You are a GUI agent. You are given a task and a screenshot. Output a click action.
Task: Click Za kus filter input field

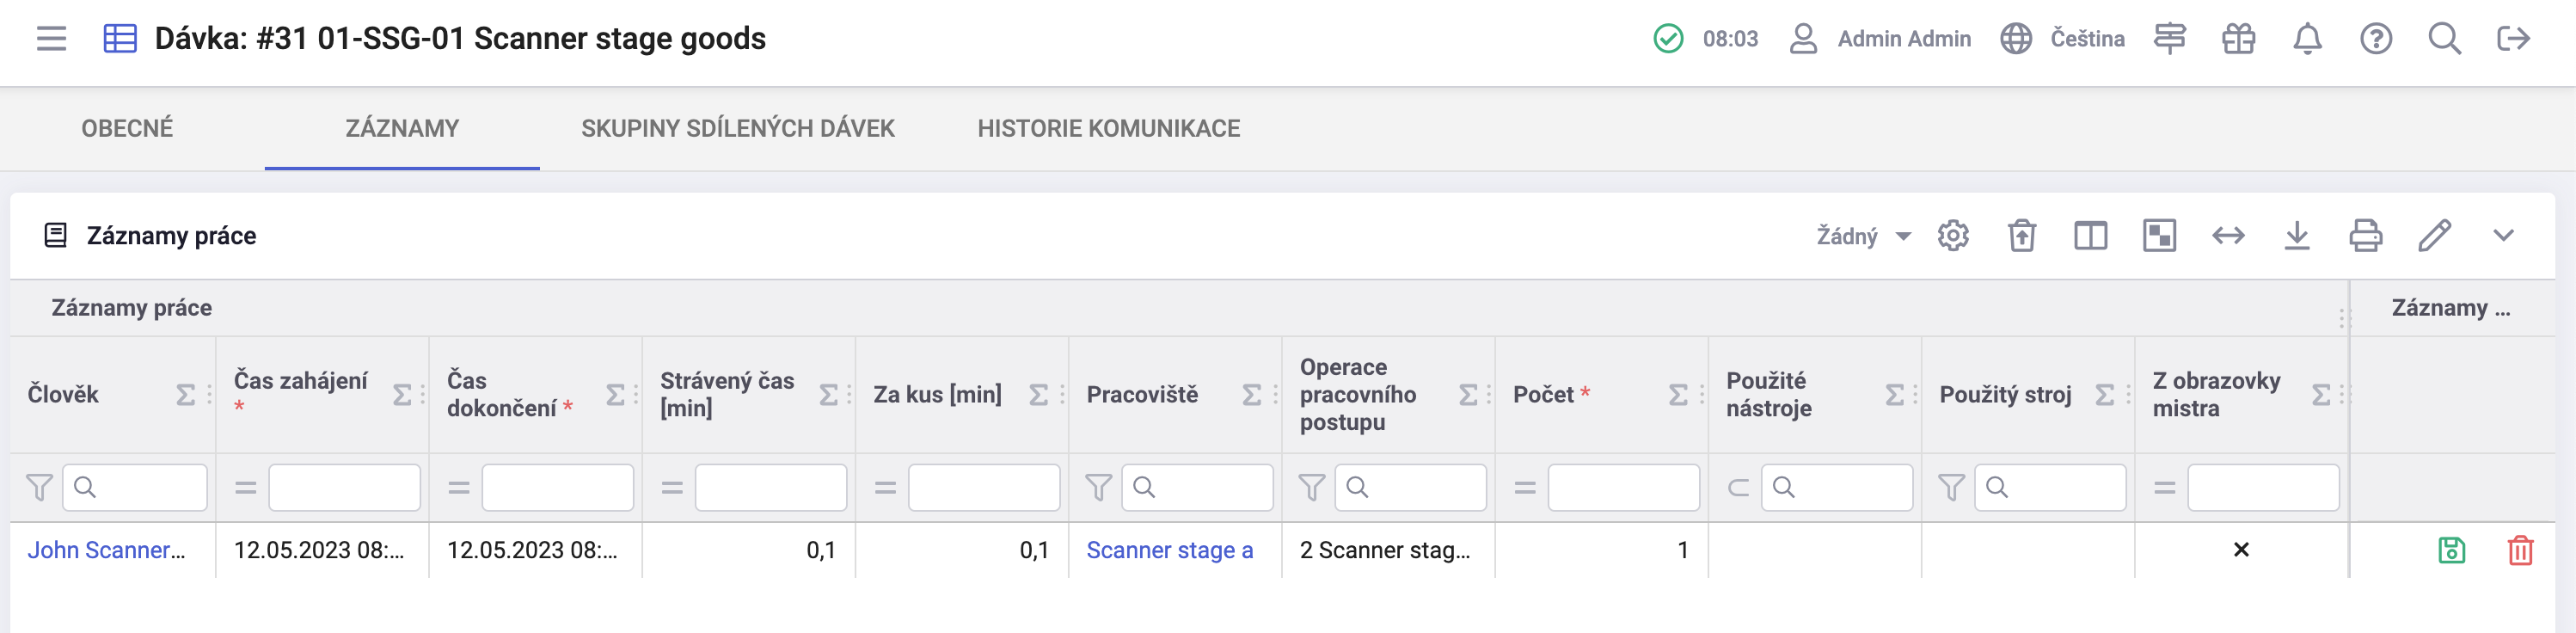984,488
